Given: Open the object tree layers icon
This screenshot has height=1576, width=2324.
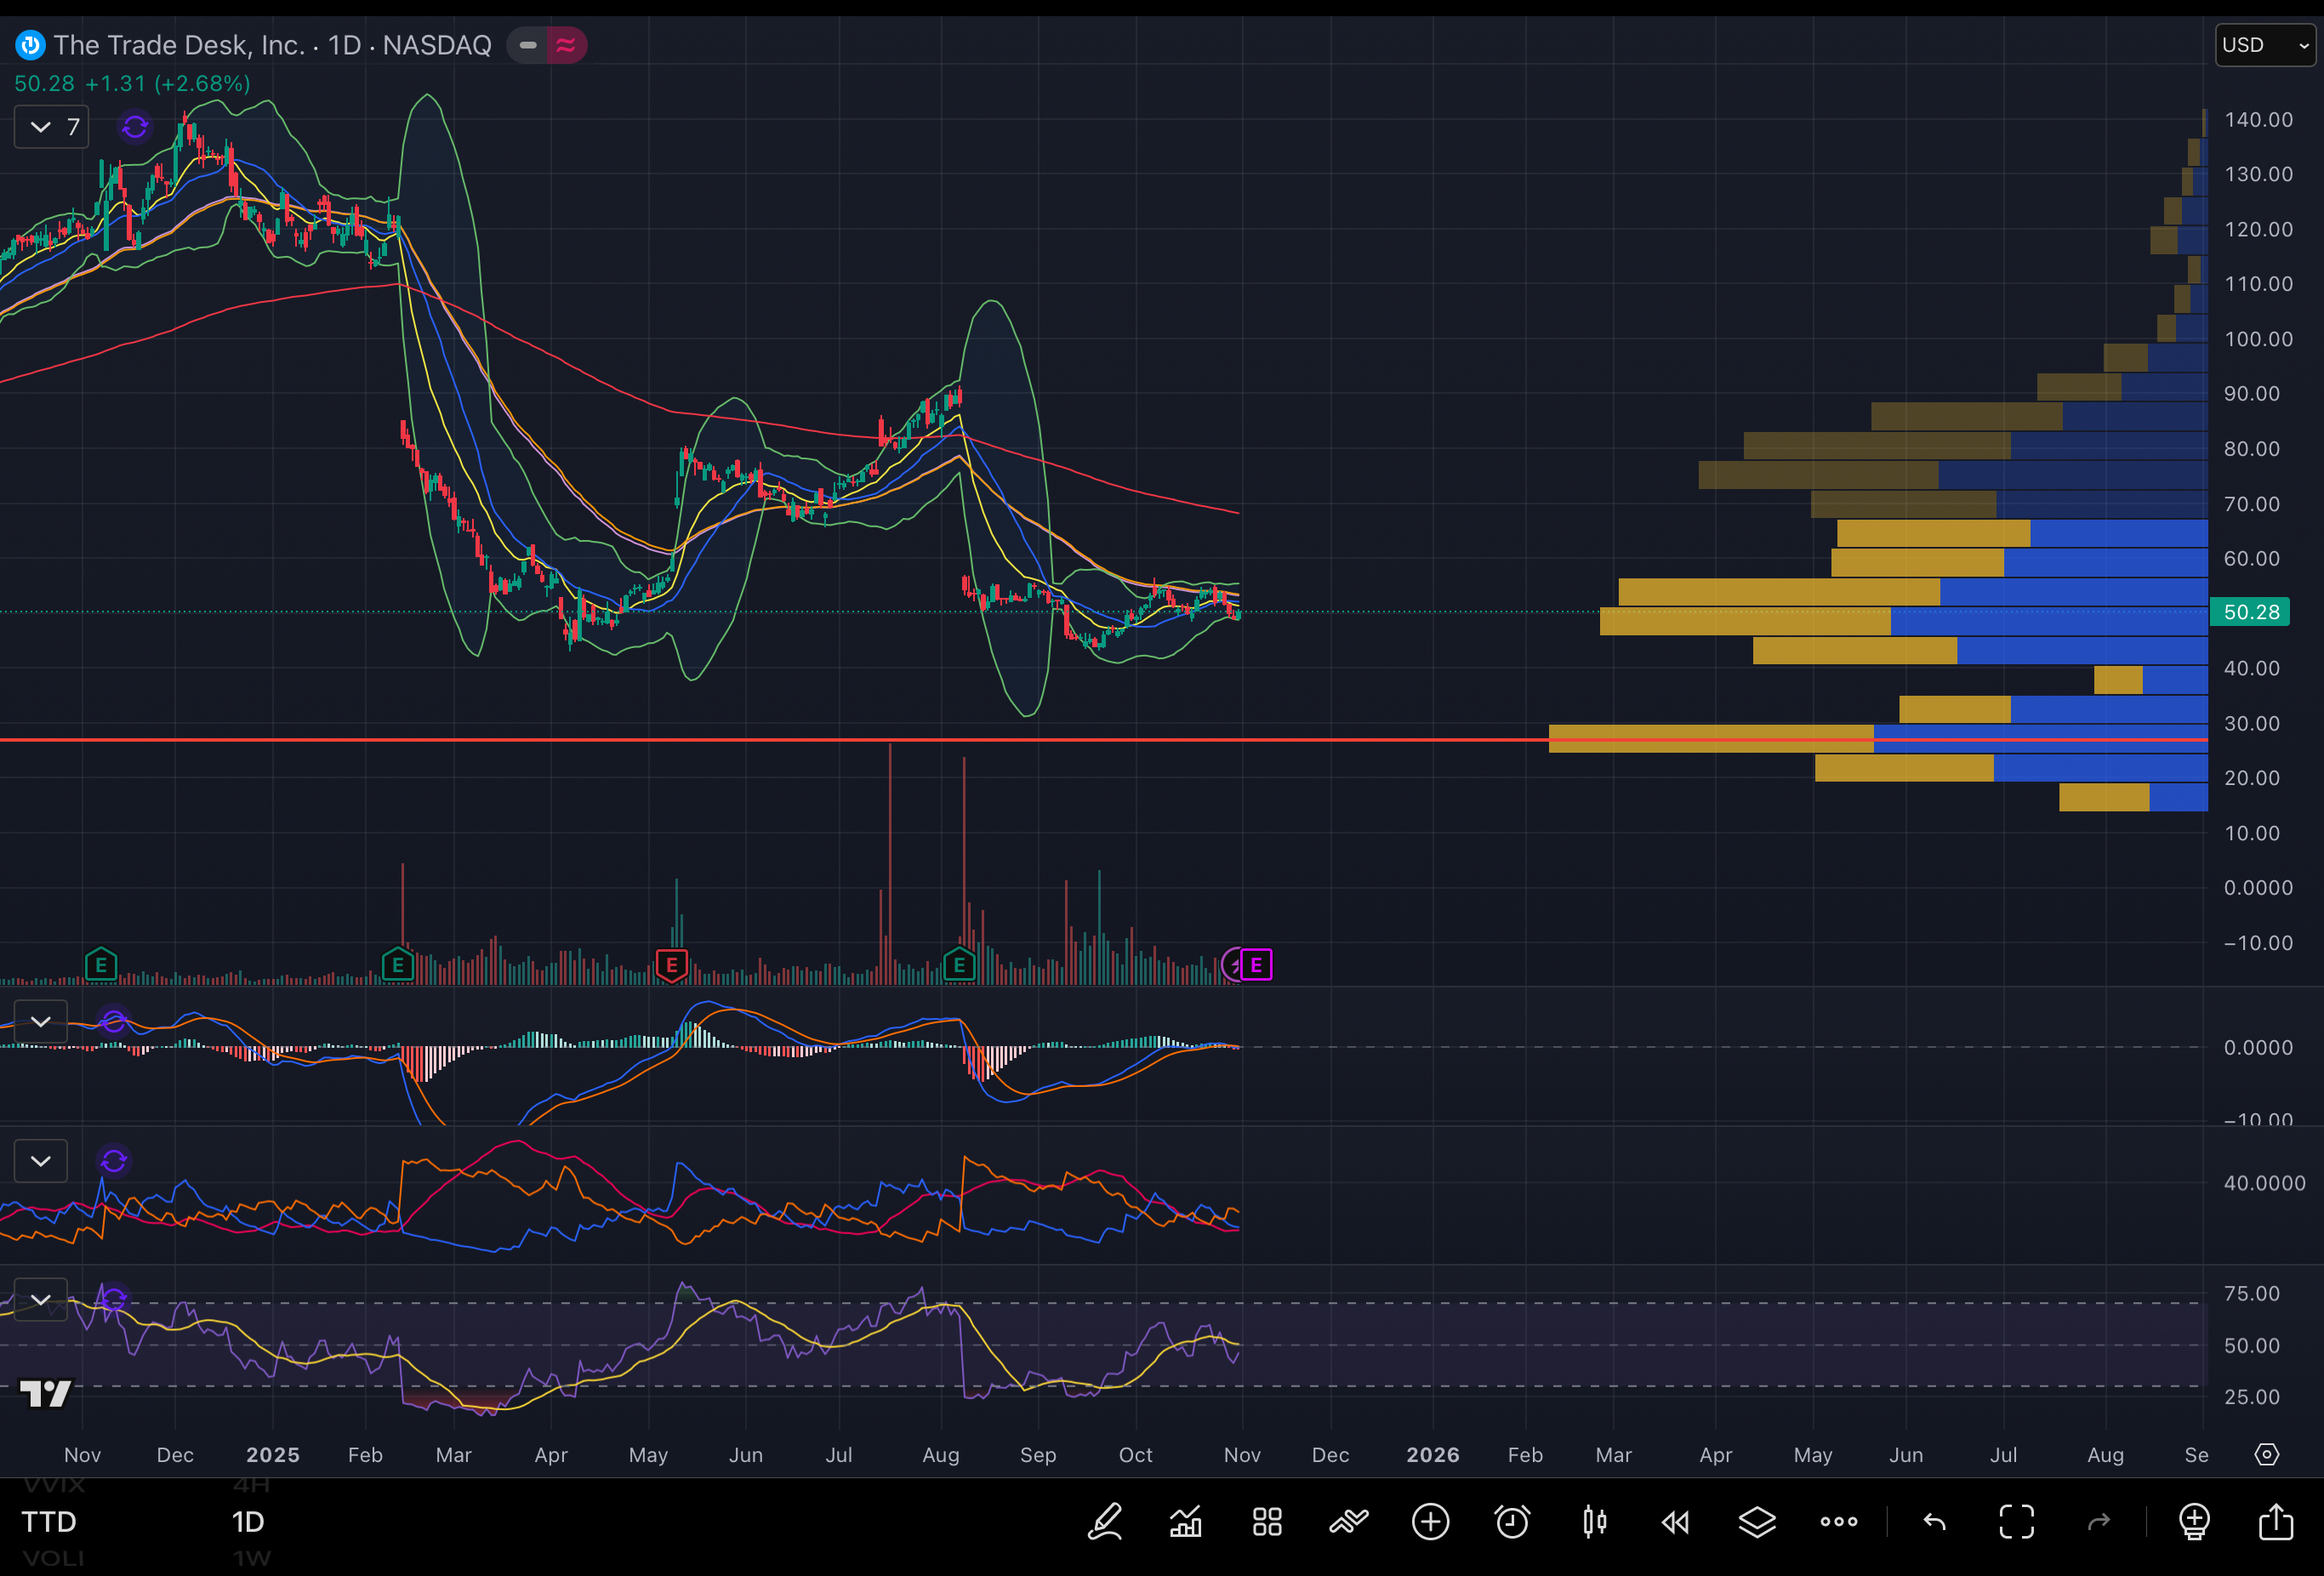Looking at the screenshot, I should point(1757,1522).
